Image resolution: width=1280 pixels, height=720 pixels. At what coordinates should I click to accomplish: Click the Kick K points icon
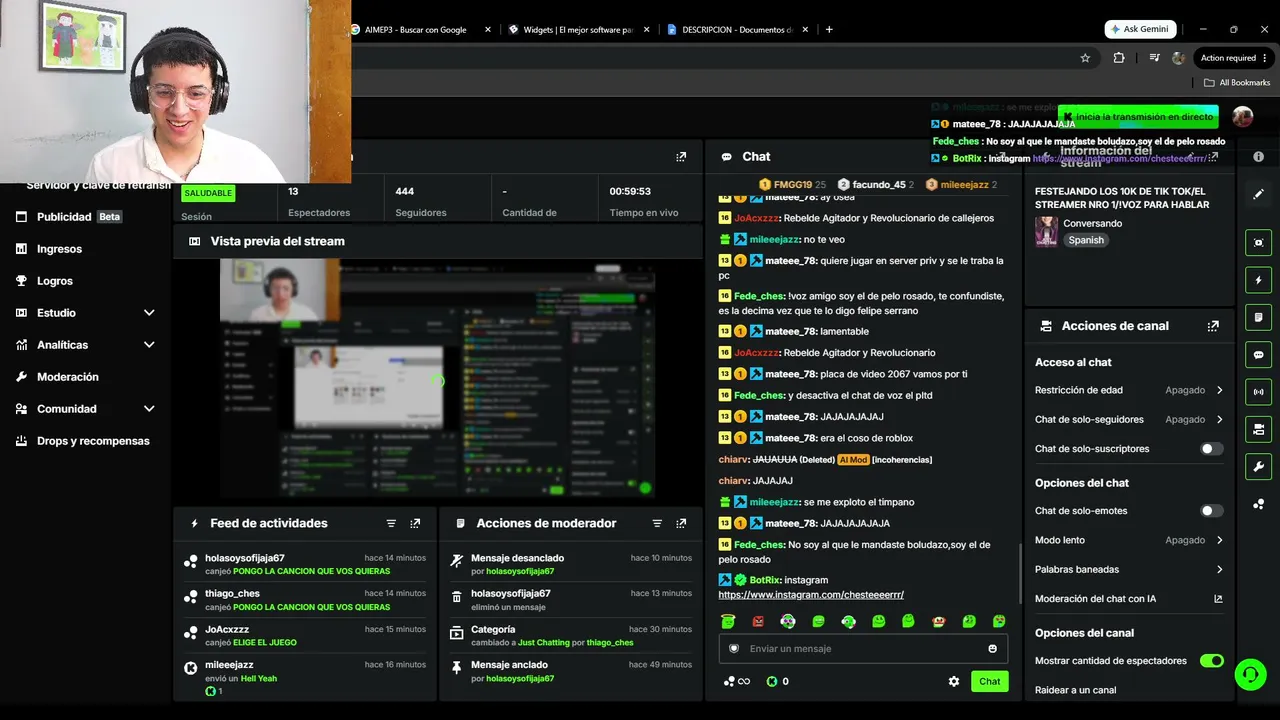[x=772, y=682]
